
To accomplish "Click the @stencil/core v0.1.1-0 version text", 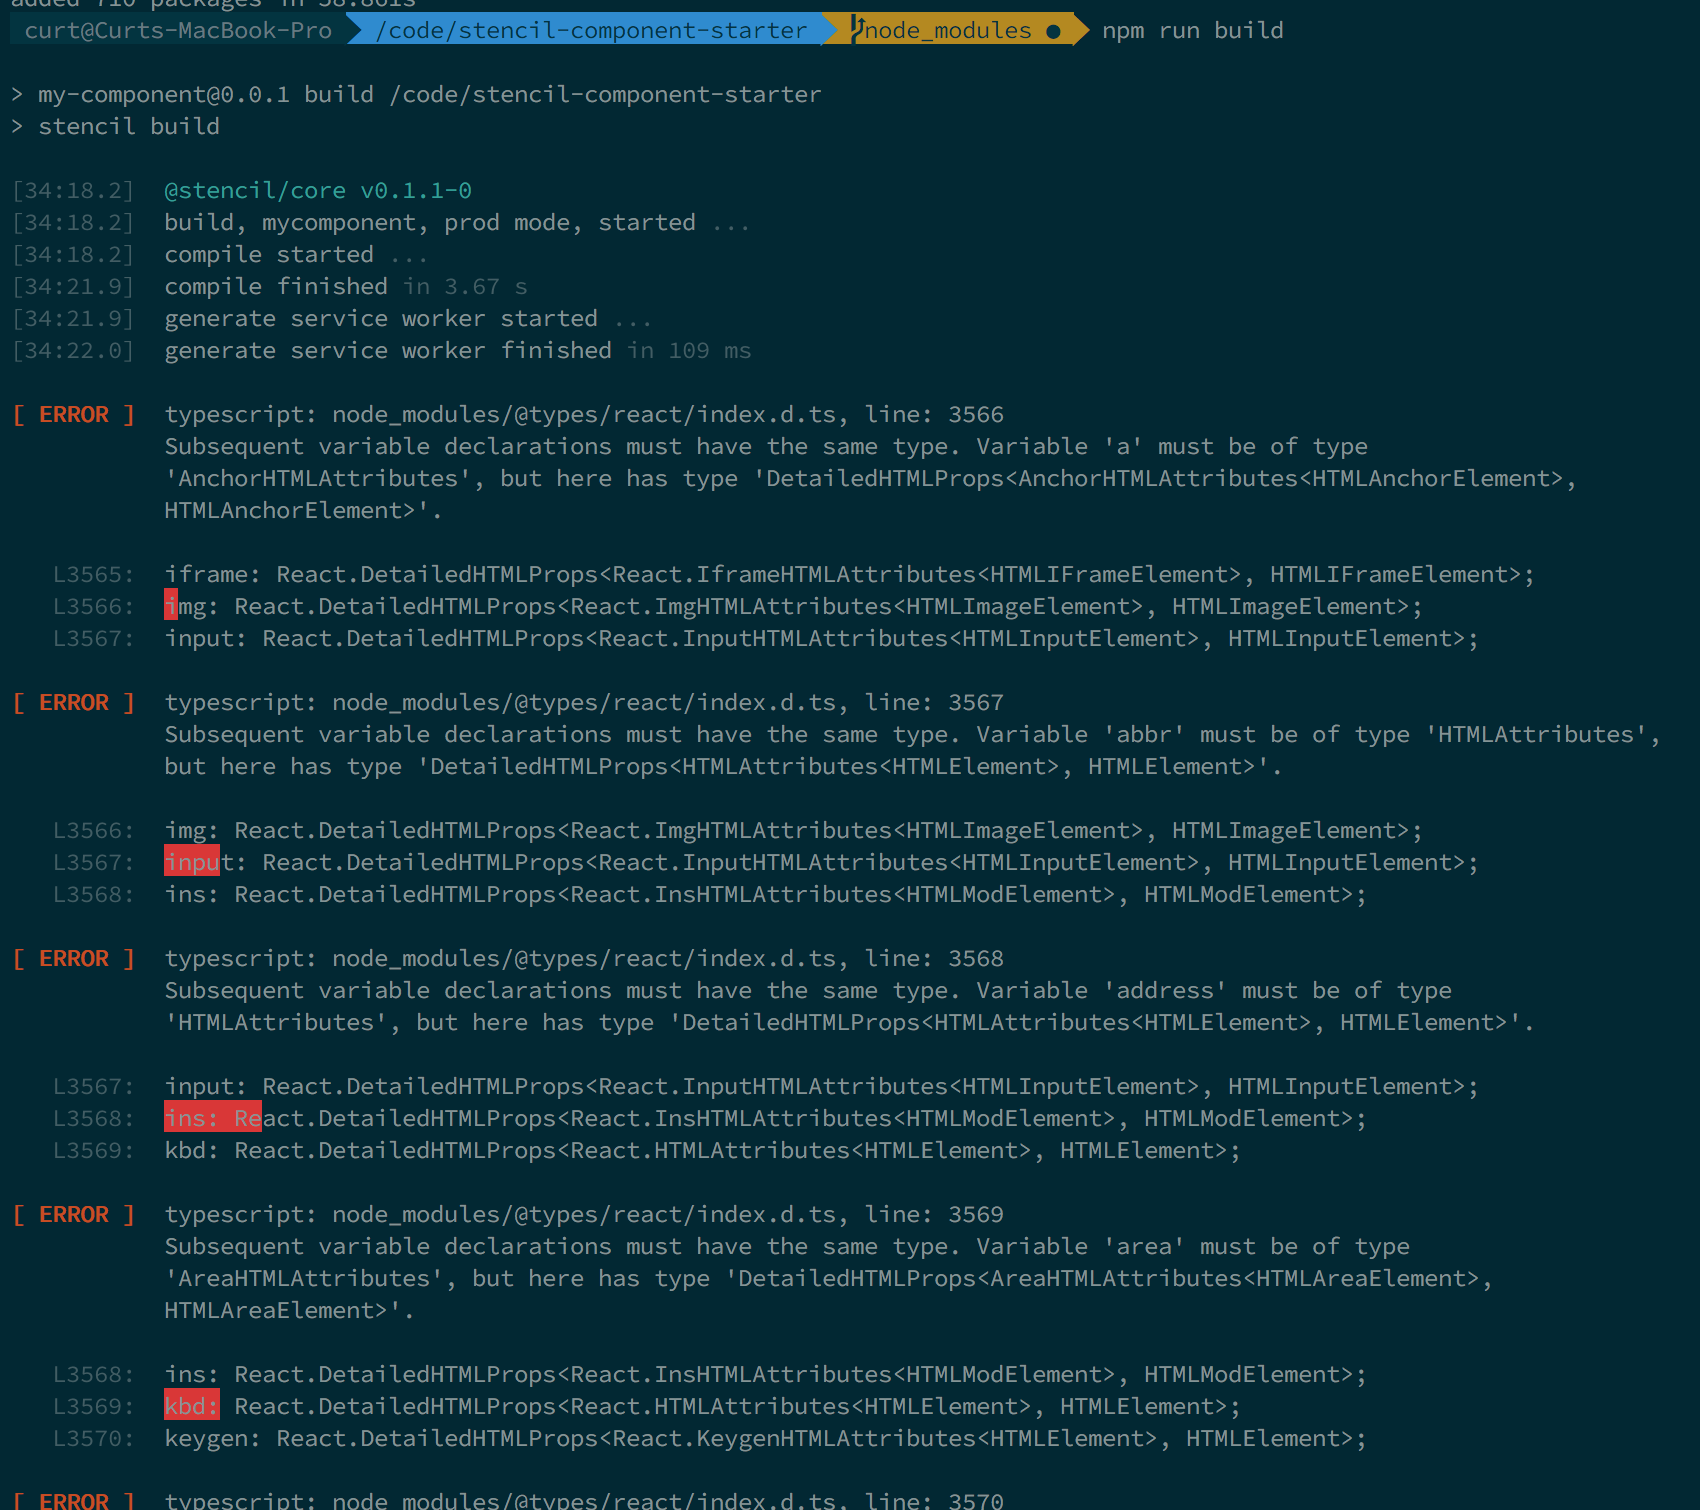I will click(x=318, y=190).
